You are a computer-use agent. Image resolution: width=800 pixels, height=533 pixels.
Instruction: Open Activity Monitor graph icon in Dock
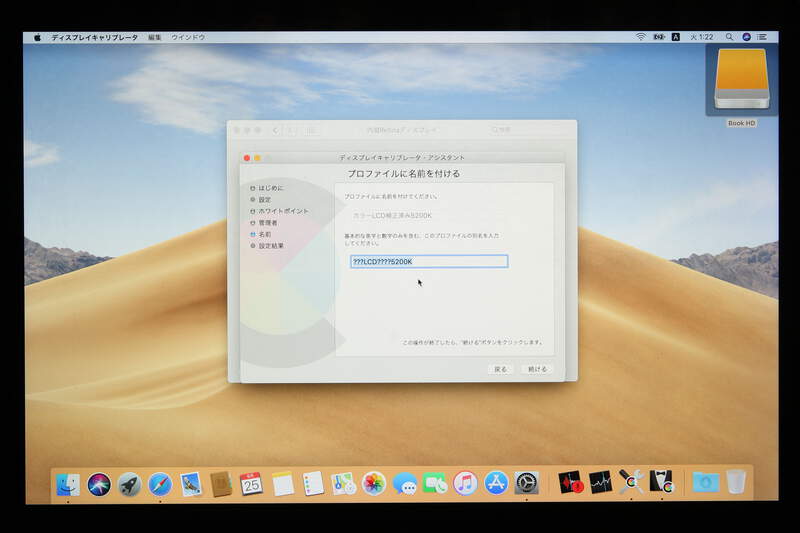[601, 483]
